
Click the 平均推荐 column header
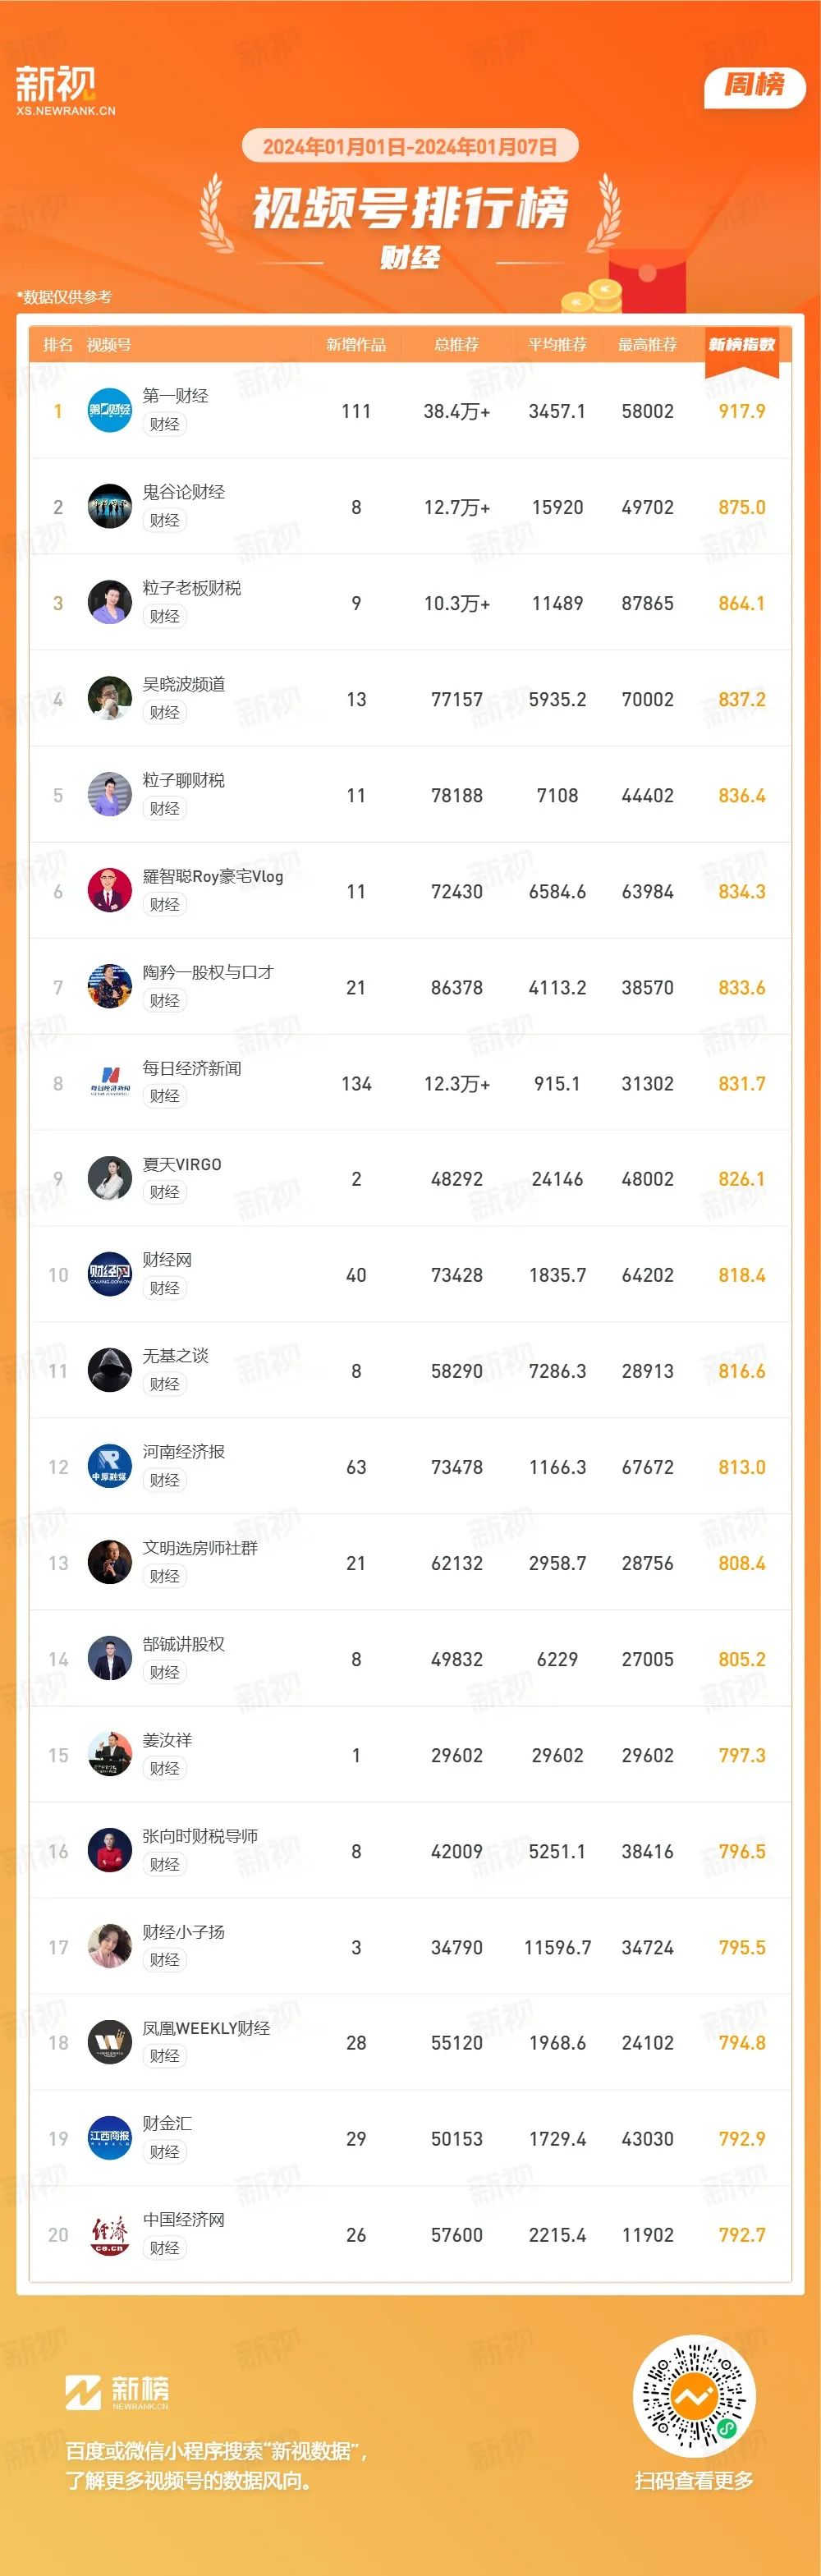click(x=558, y=345)
